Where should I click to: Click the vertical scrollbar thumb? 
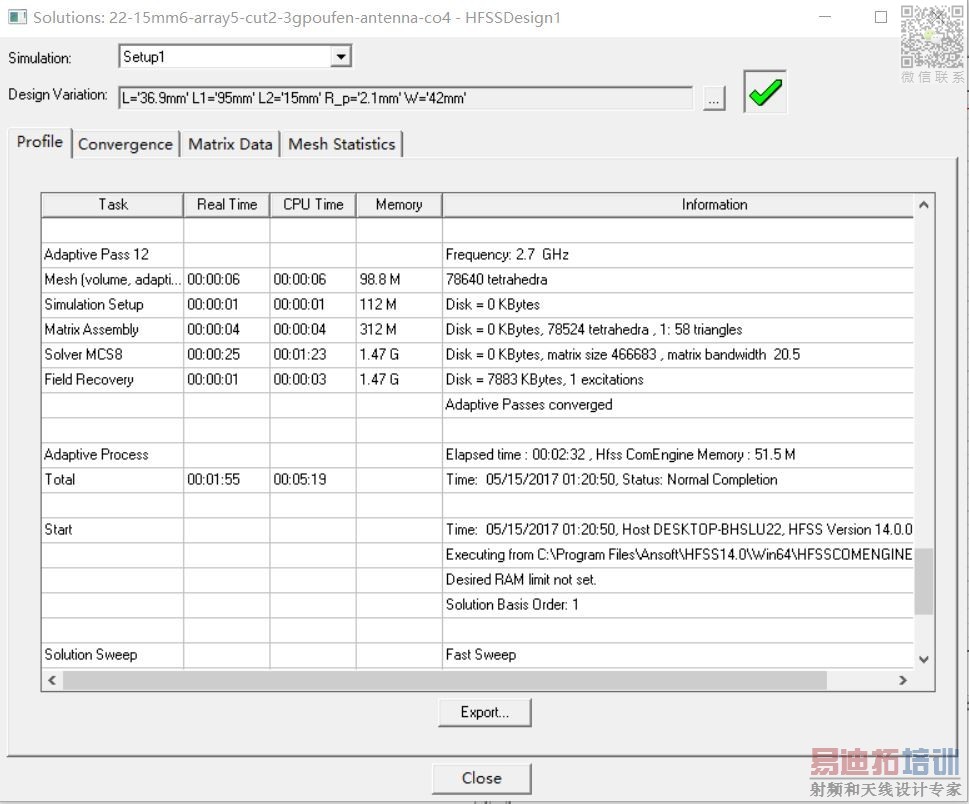tap(924, 581)
